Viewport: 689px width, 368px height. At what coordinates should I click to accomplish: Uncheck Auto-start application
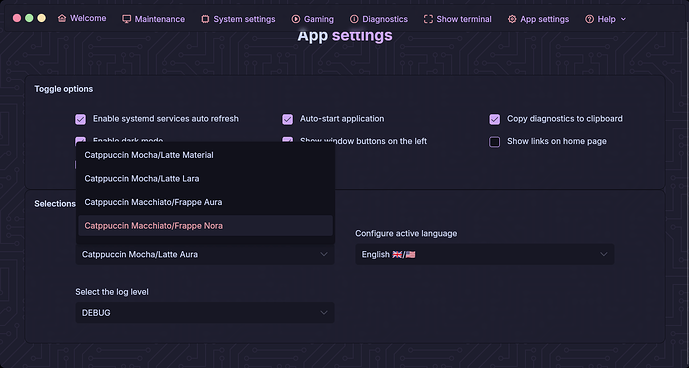click(x=287, y=119)
